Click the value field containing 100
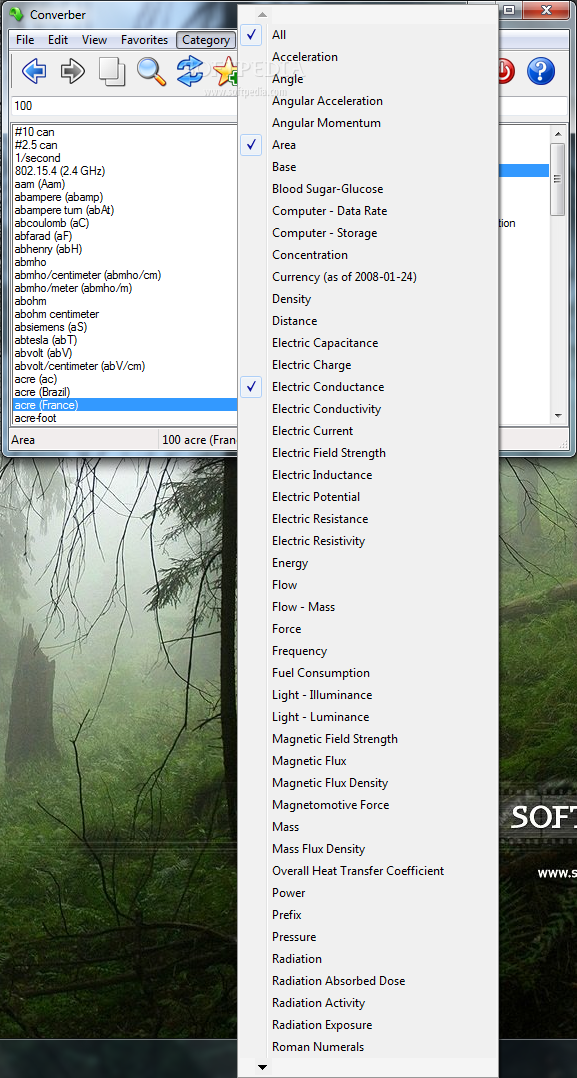This screenshot has height=1078, width=577. 124,107
